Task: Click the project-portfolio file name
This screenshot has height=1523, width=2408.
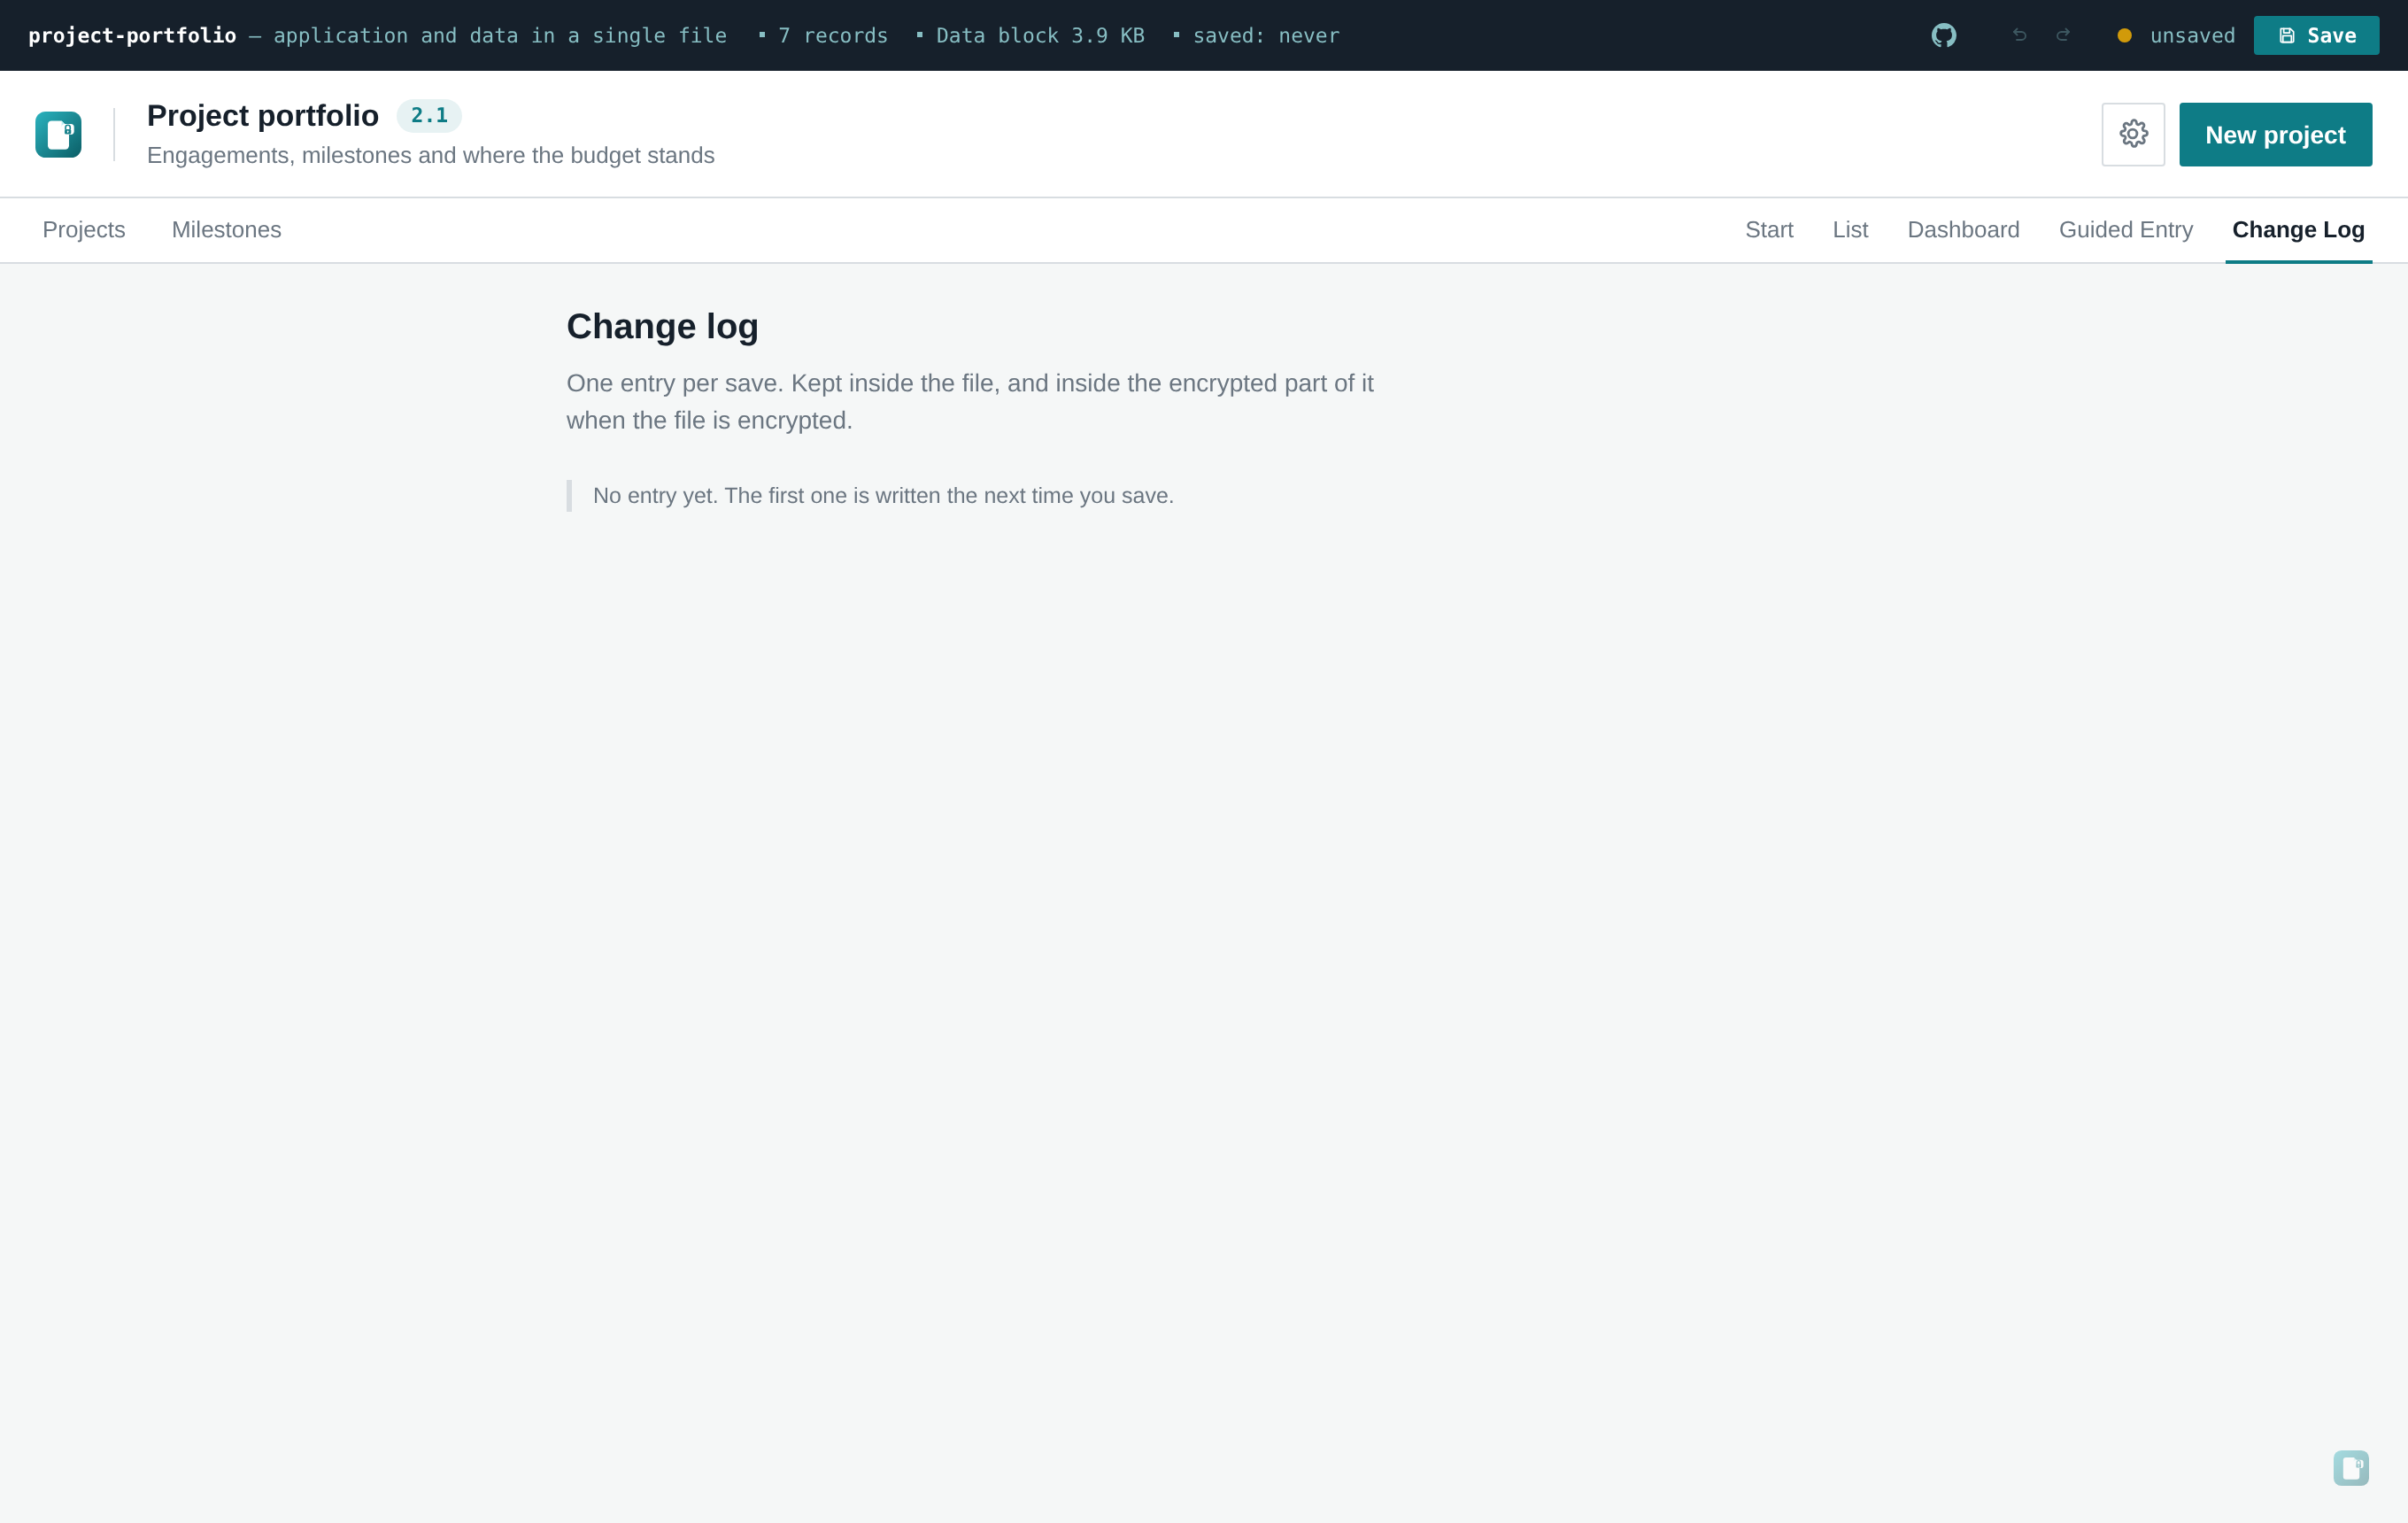Action: click(x=132, y=36)
